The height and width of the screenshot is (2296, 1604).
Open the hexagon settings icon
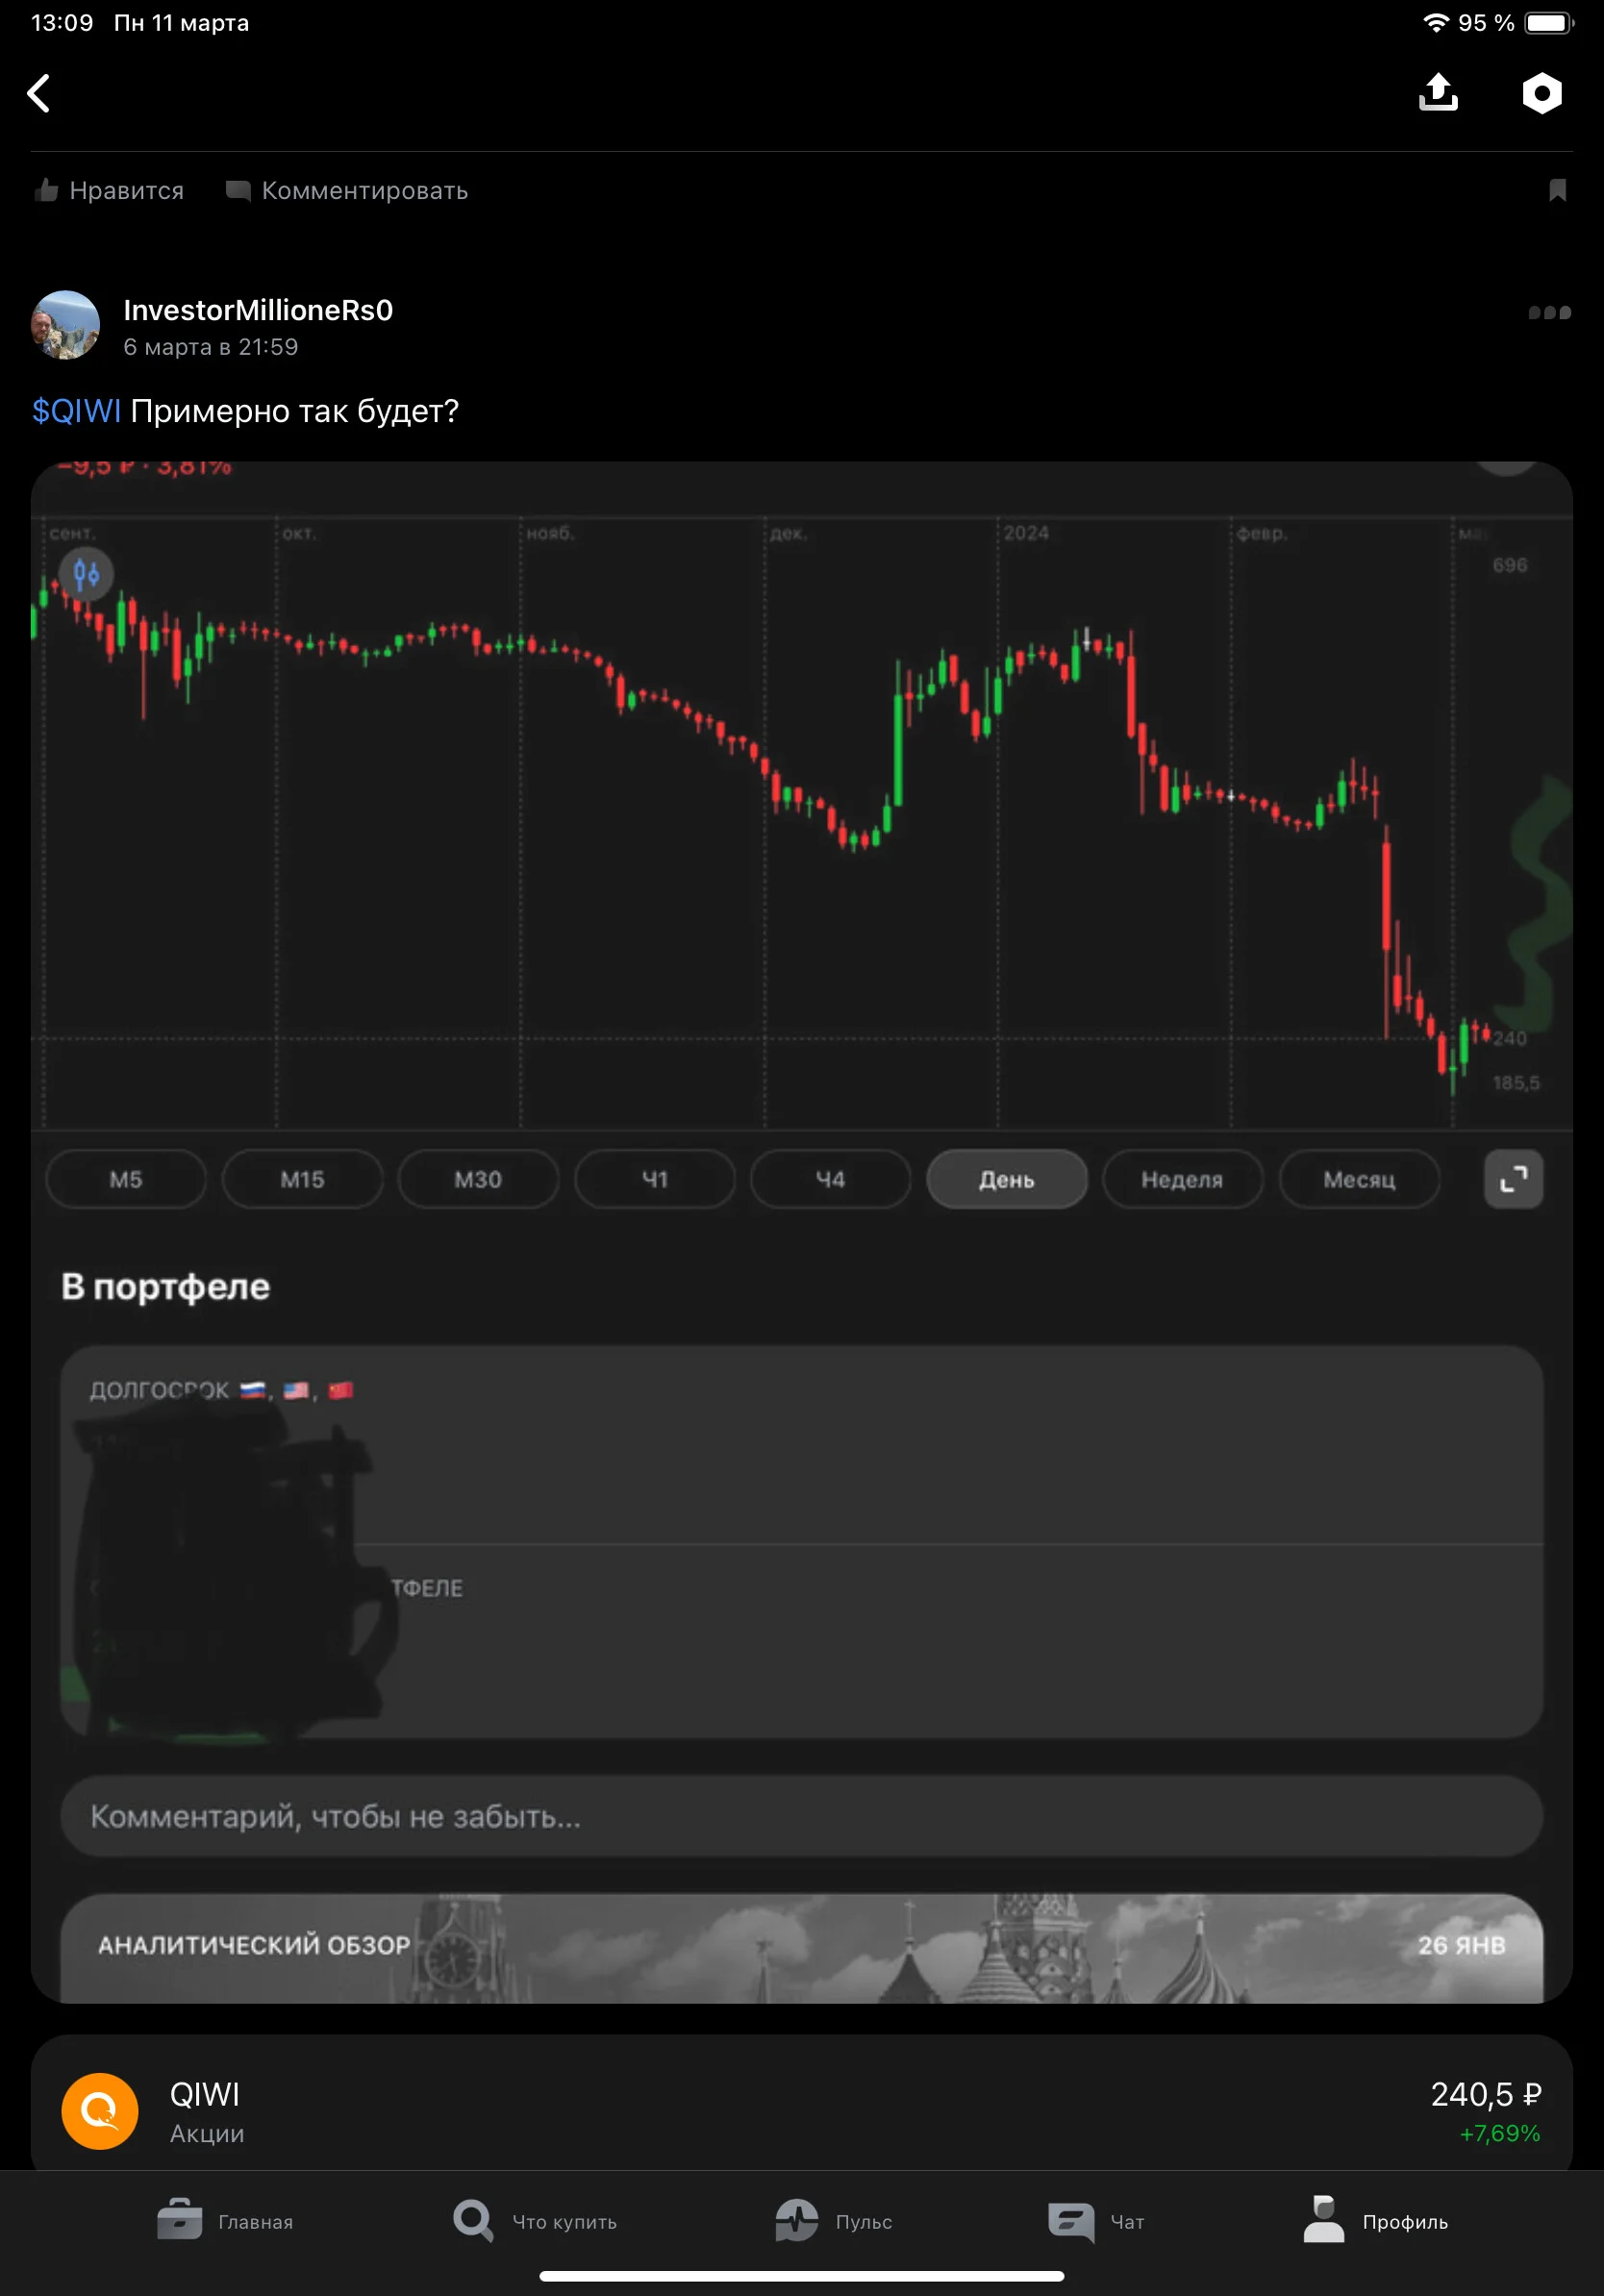click(1541, 93)
